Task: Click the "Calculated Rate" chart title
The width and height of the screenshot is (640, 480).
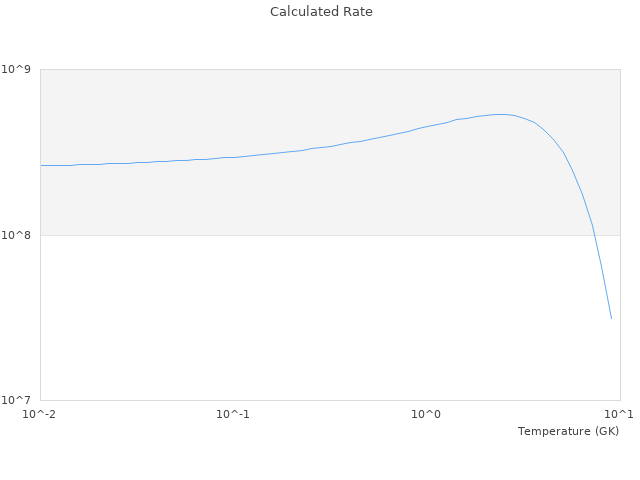Action: coord(320,12)
